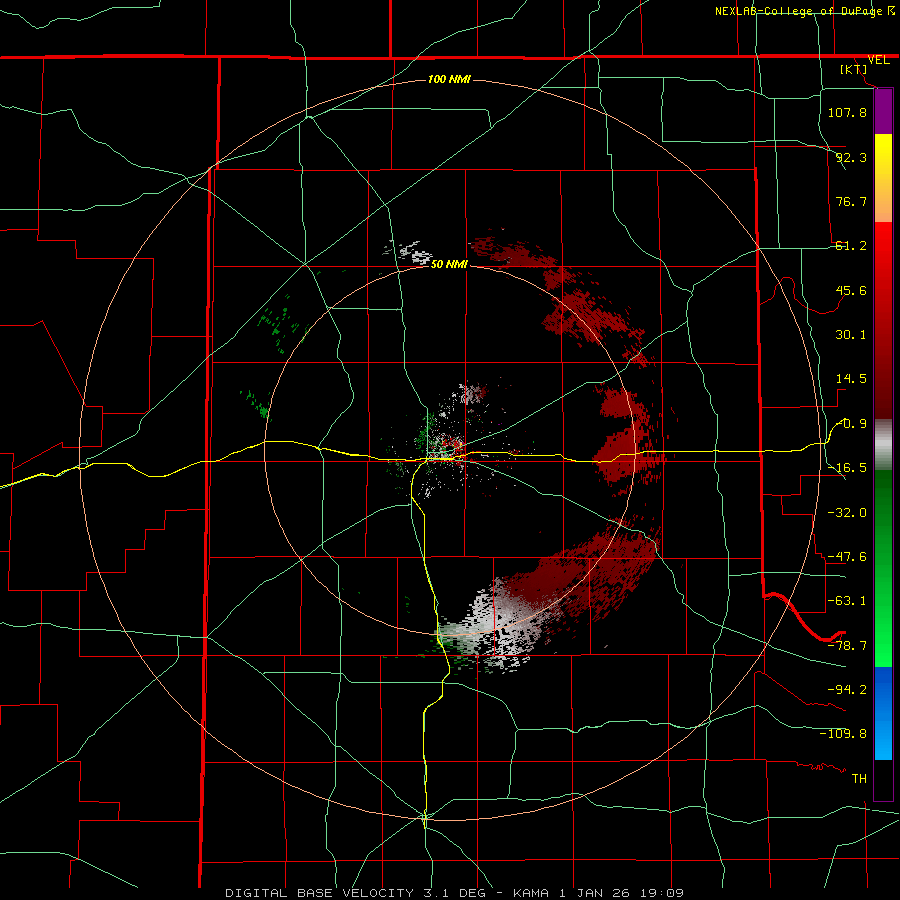Screen dimensions: 900x900
Task: Click the 30.1 velocity scale value
Action: pos(851,335)
